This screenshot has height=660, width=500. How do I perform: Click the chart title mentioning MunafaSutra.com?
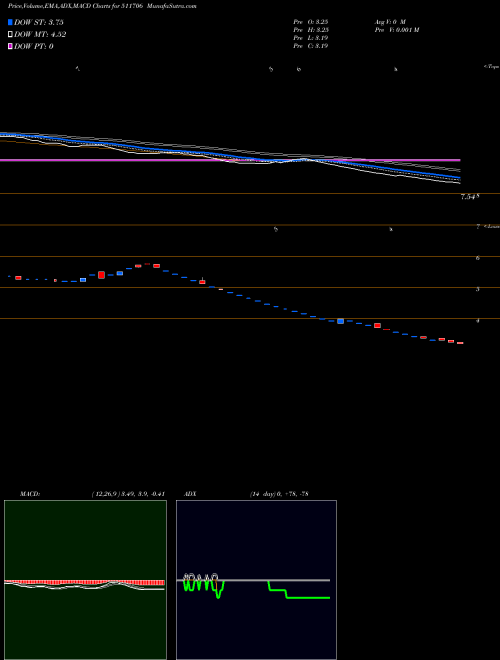[102, 6]
